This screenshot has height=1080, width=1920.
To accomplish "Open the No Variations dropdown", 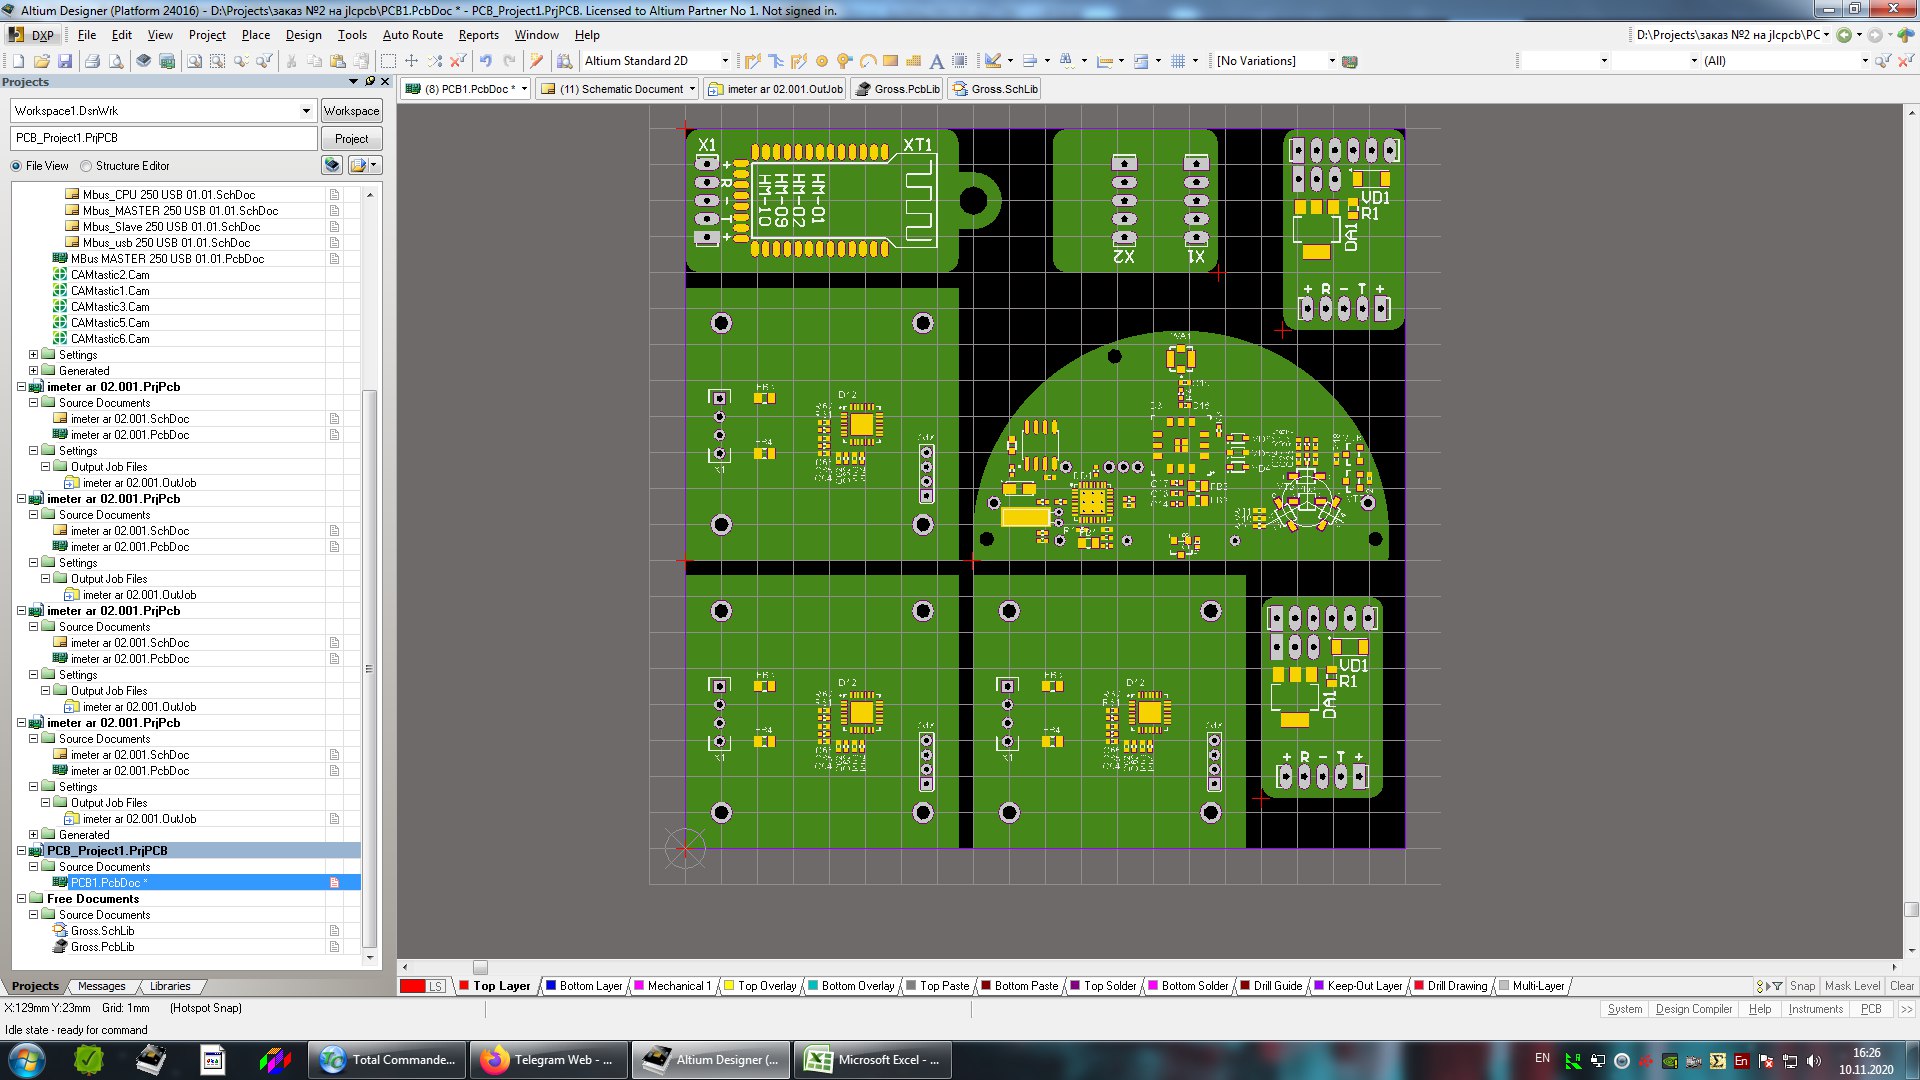I will tap(1331, 61).
